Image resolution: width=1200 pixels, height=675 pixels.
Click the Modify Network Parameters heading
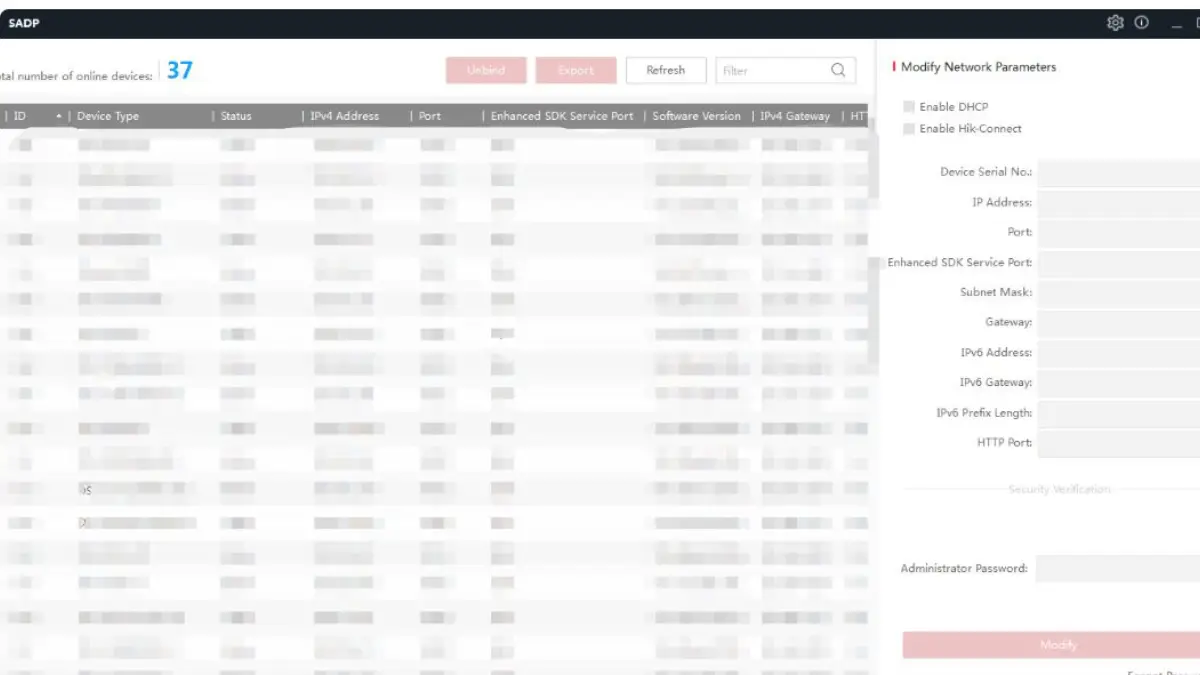(978, 67)
